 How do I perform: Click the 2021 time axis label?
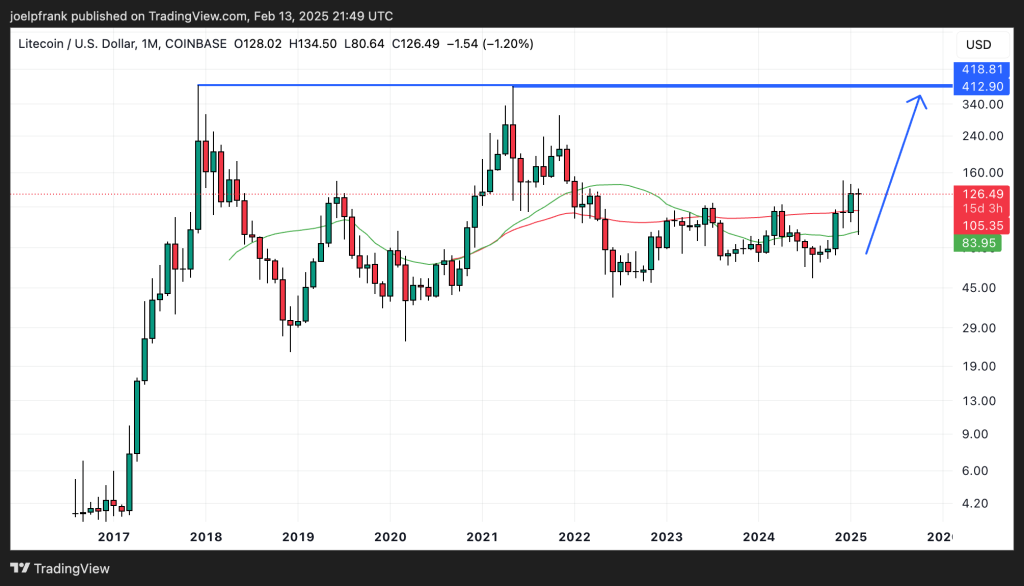(x=482, y=537)
